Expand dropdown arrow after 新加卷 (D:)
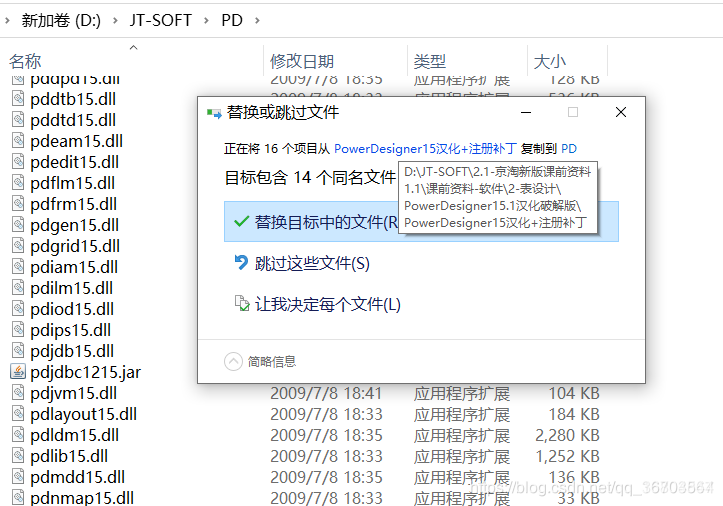723x506 pixels. click(115, 20)
